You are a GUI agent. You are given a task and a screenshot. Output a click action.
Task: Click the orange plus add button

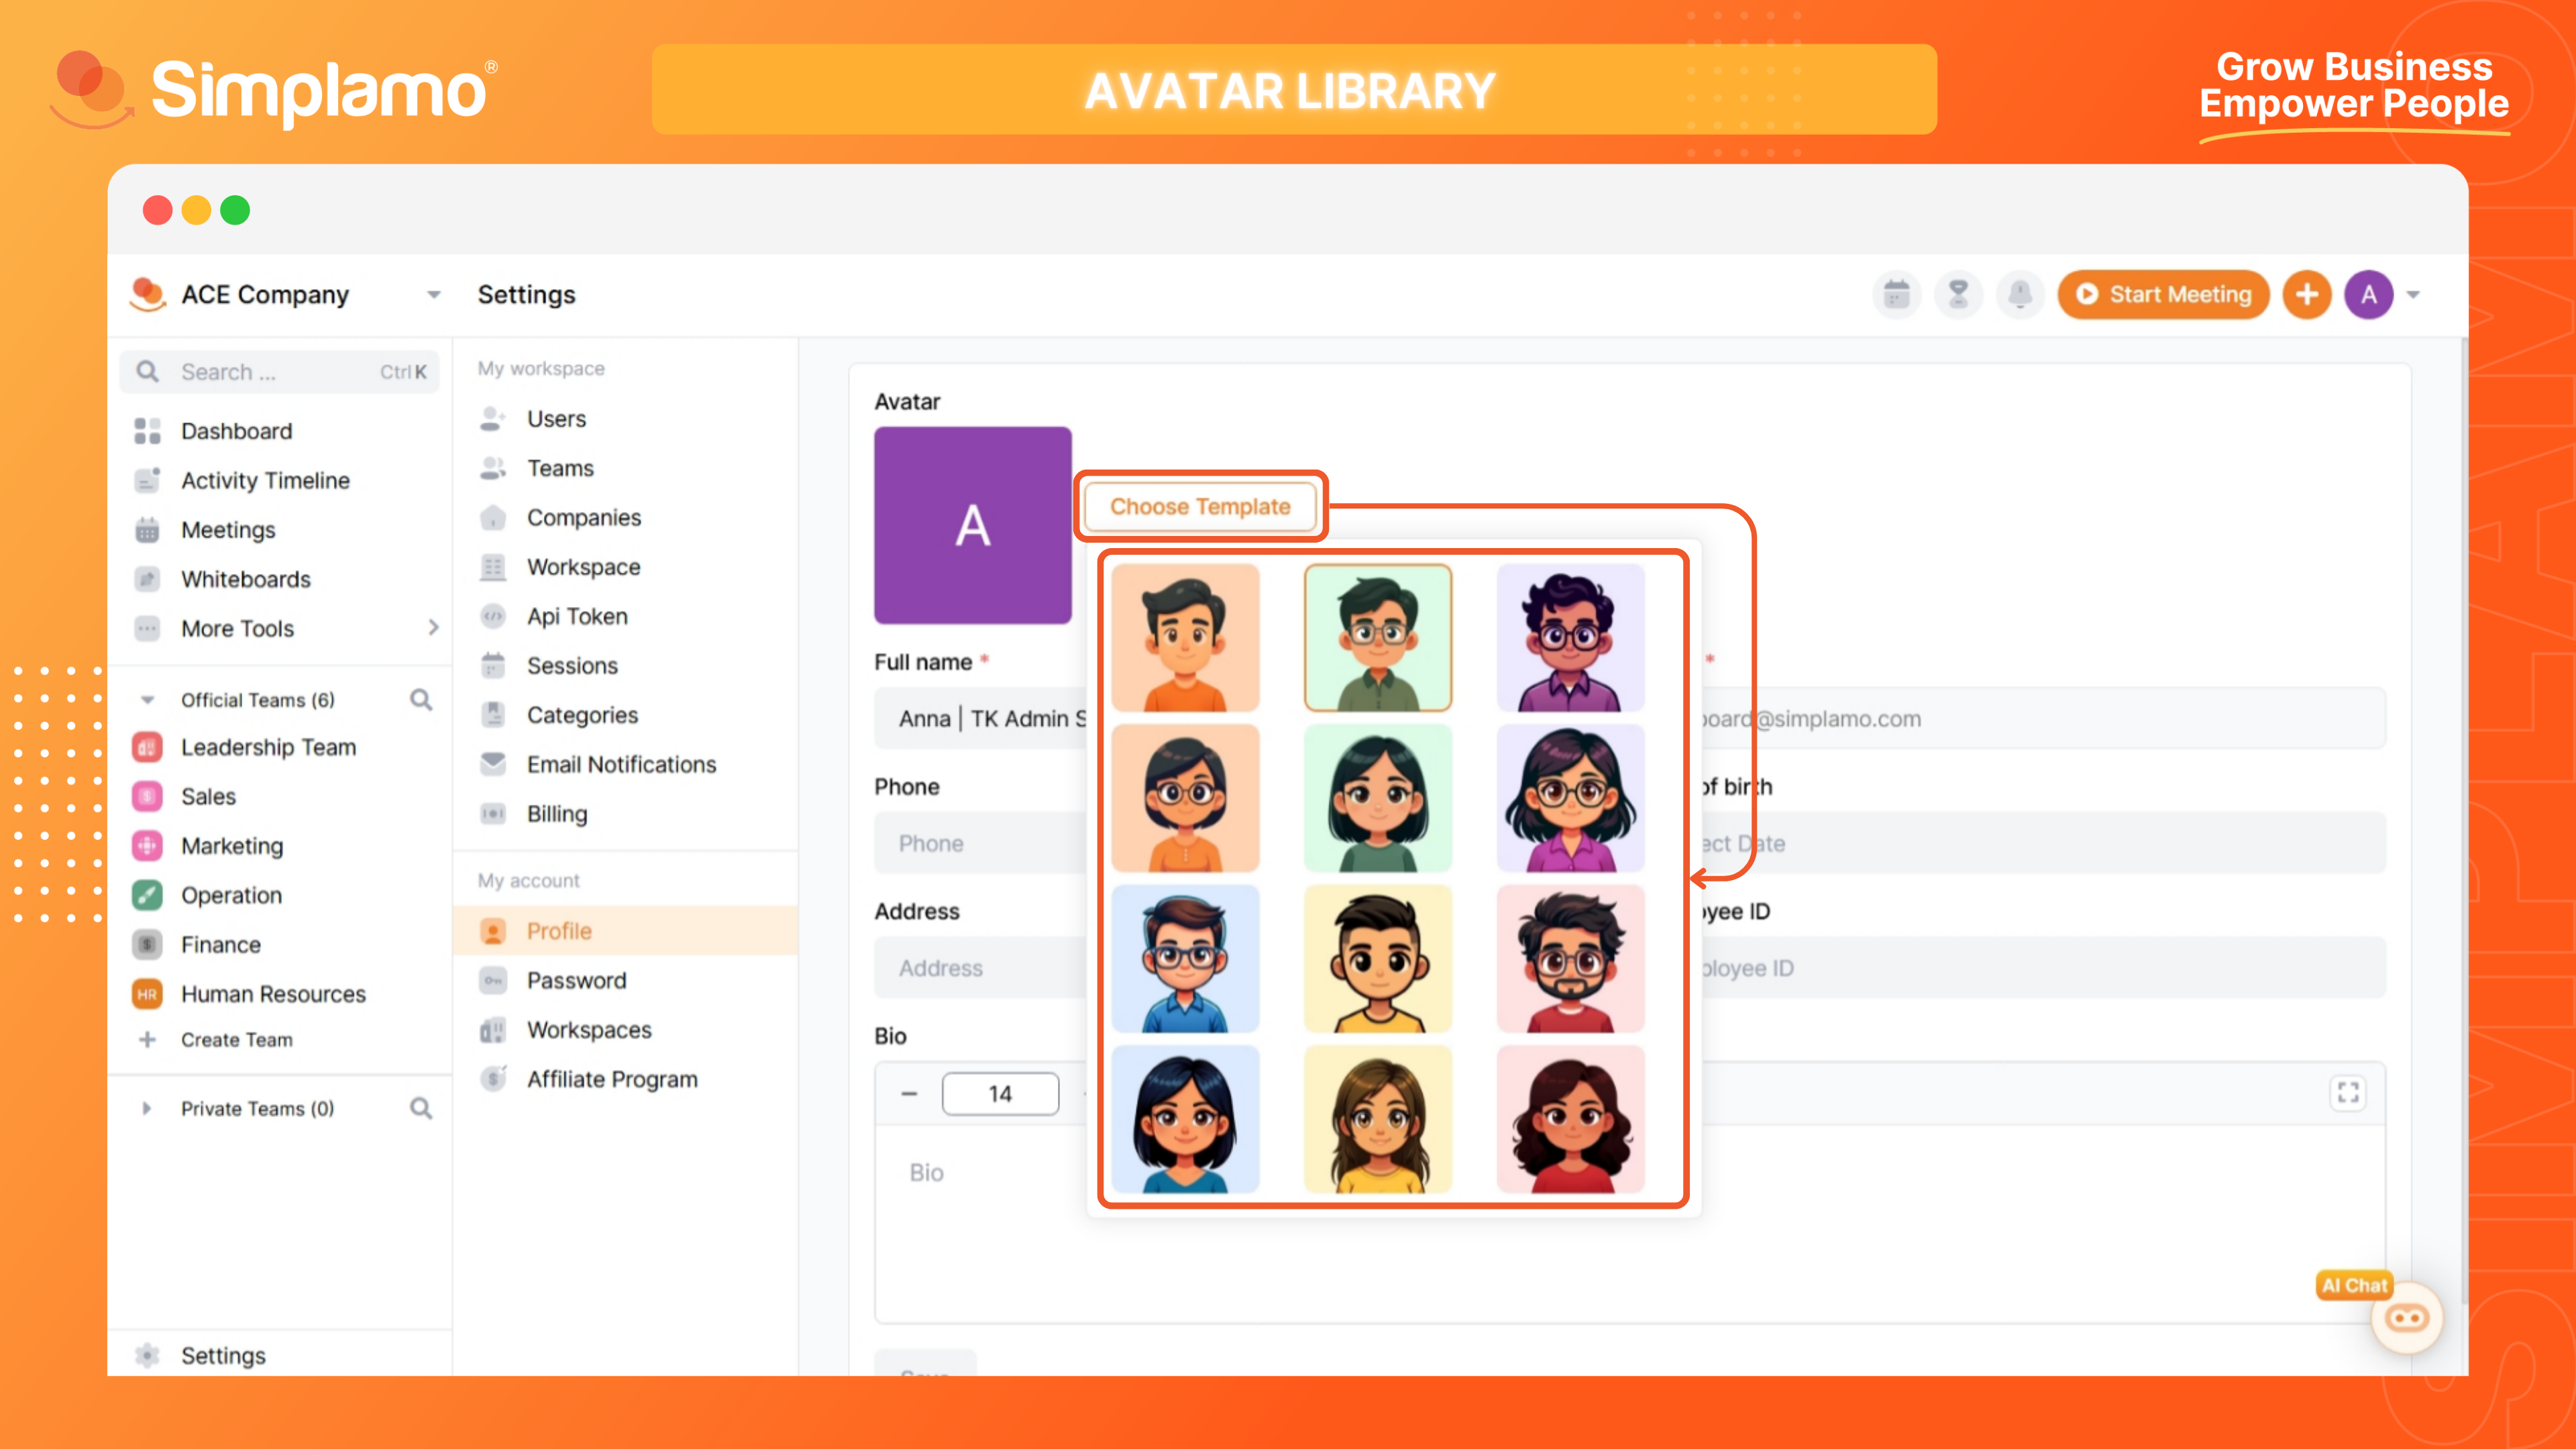[2306, 294]
